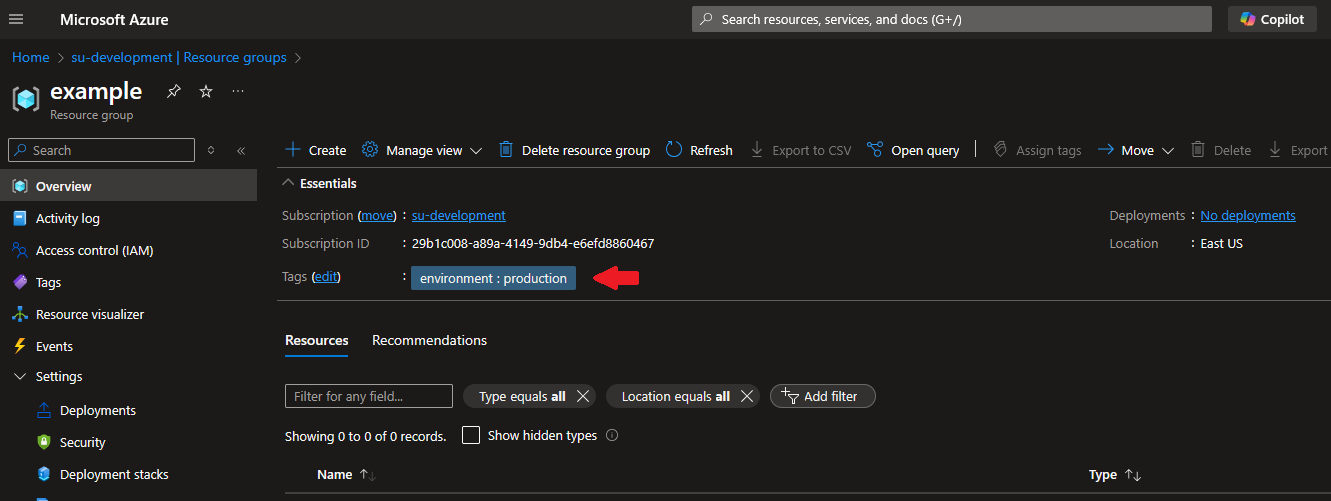Open the Manage view dropdown
The height and width of the screenshot is (501, 1331).
pyautogui.click(x=422, y=150)
